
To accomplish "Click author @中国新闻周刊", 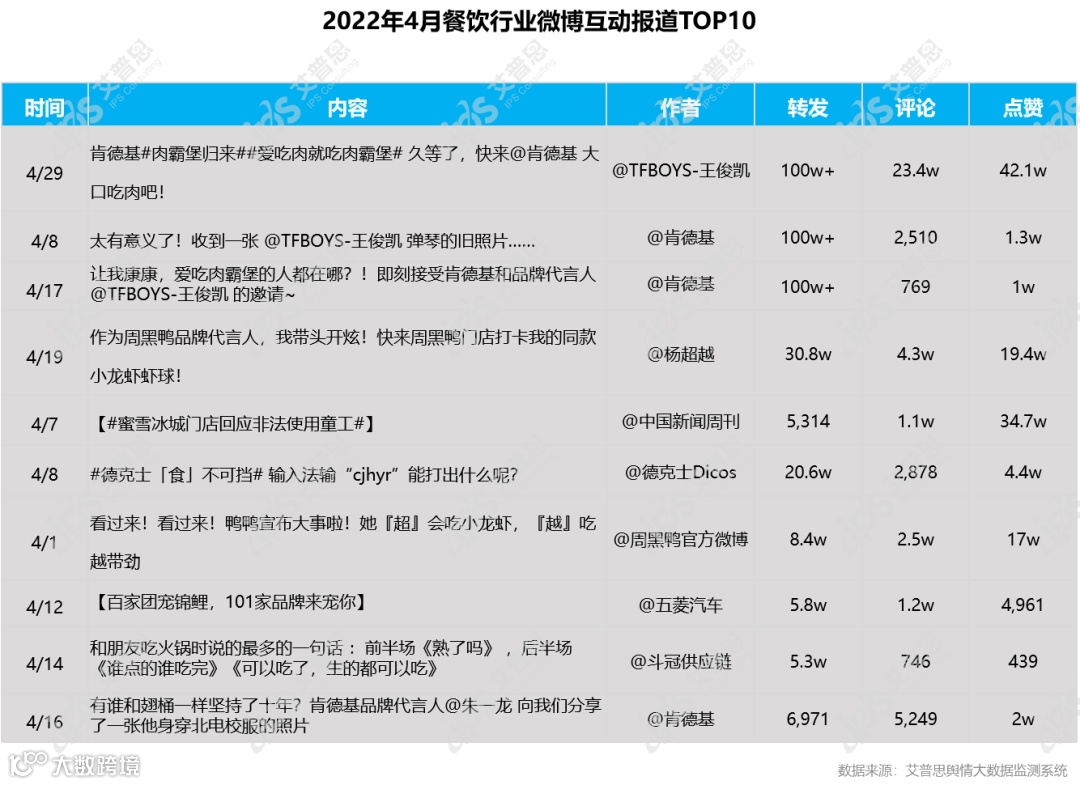I will (x=681, y=421).
